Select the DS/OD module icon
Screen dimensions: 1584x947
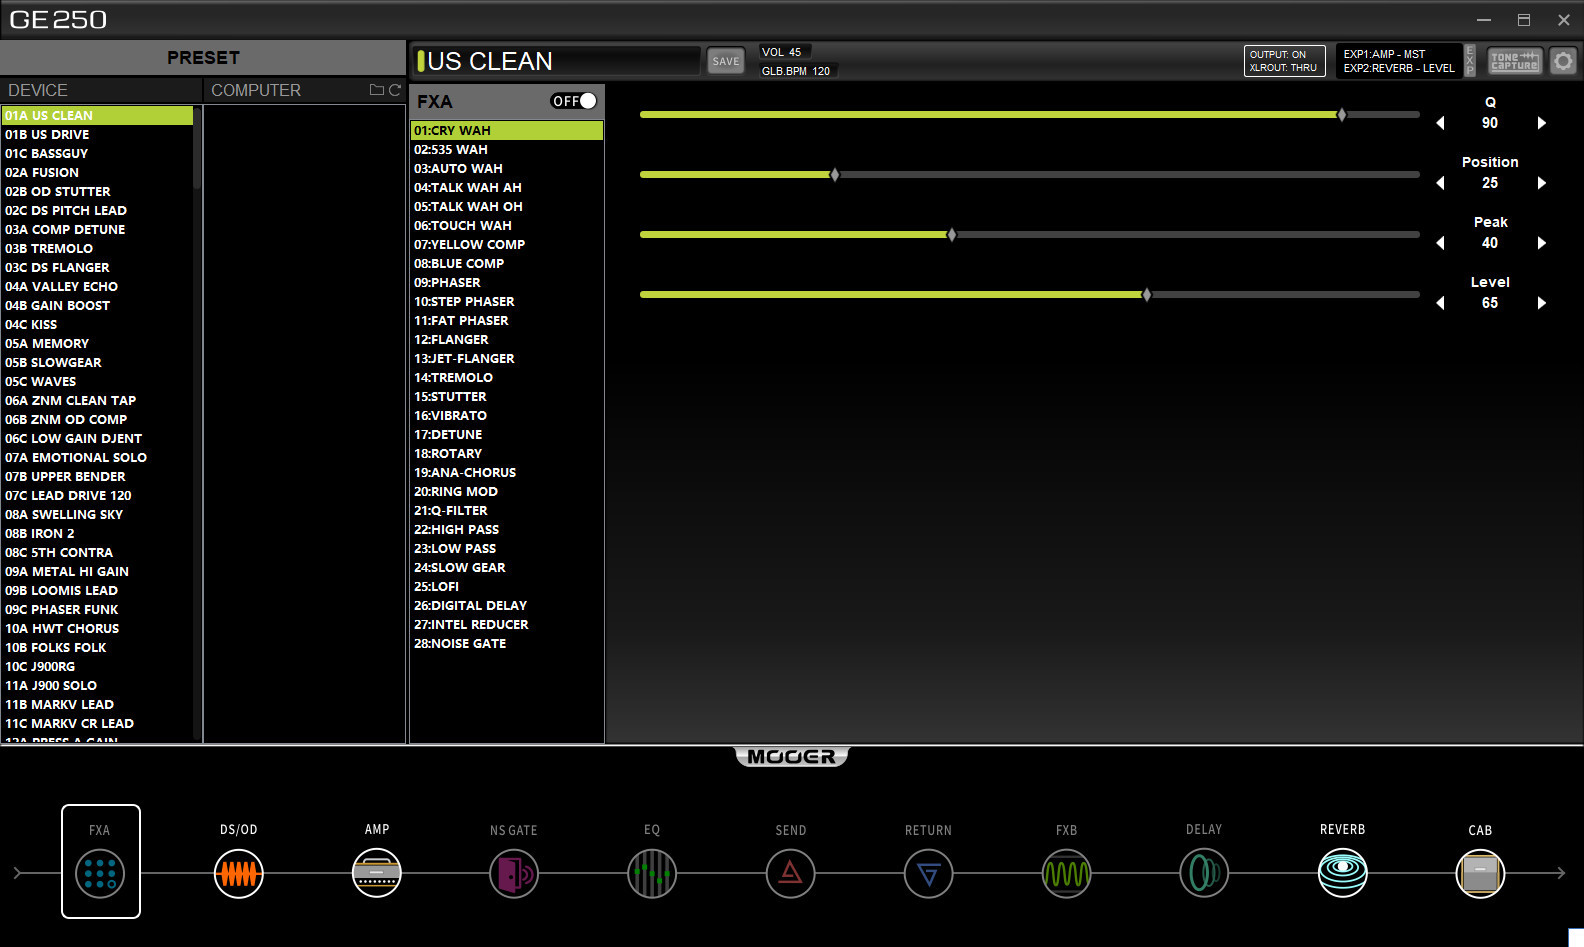pos(239,873)
